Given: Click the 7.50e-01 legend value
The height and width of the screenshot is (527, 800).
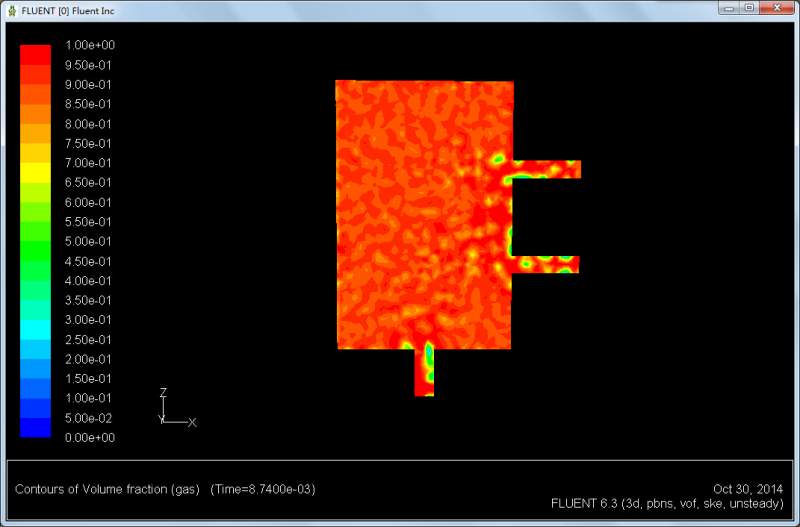Looking at the screenshot, I should point(88,143).
